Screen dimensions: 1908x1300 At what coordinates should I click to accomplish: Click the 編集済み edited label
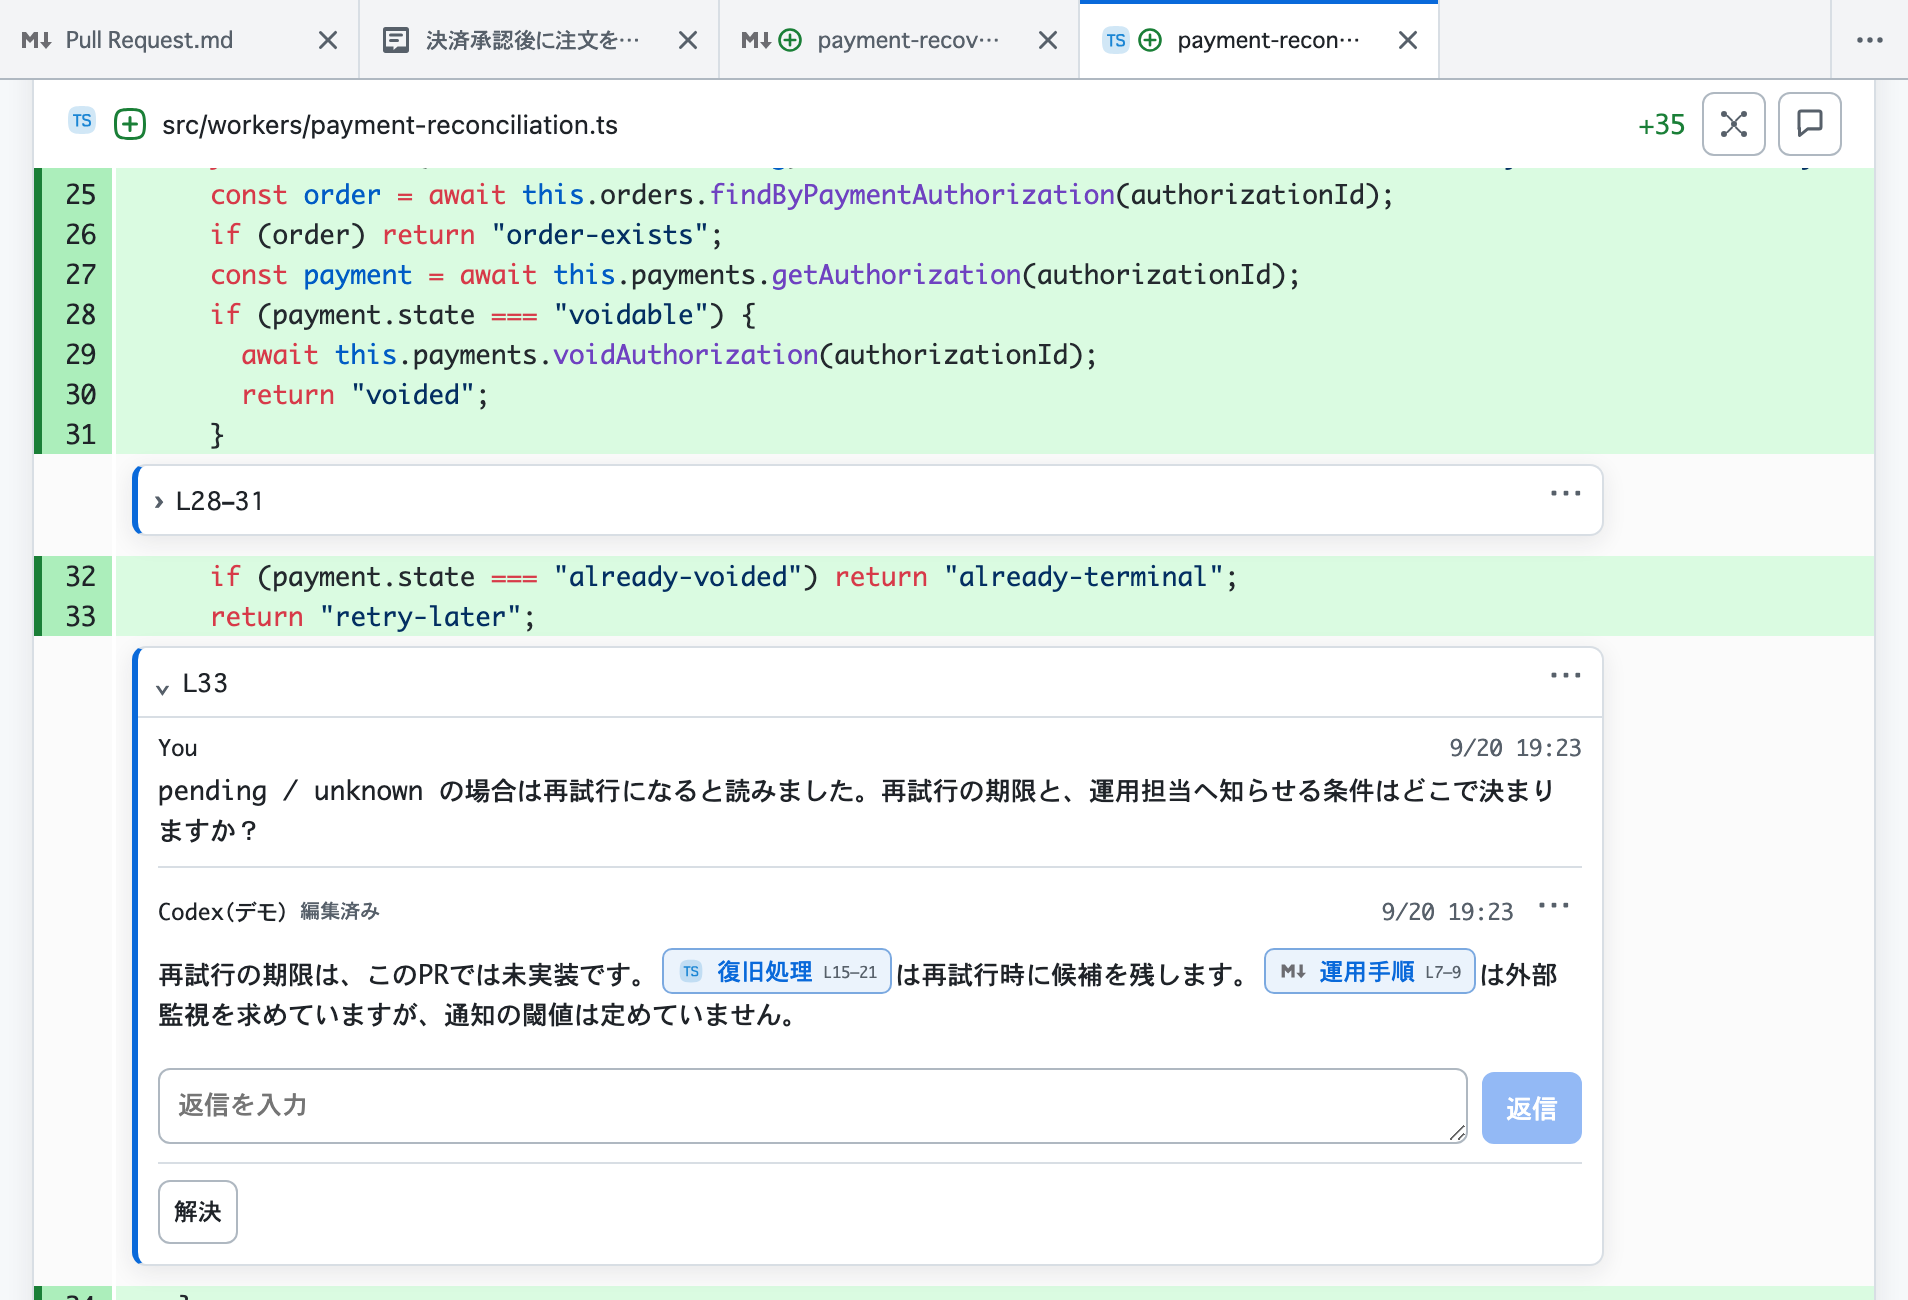[340, 911]
